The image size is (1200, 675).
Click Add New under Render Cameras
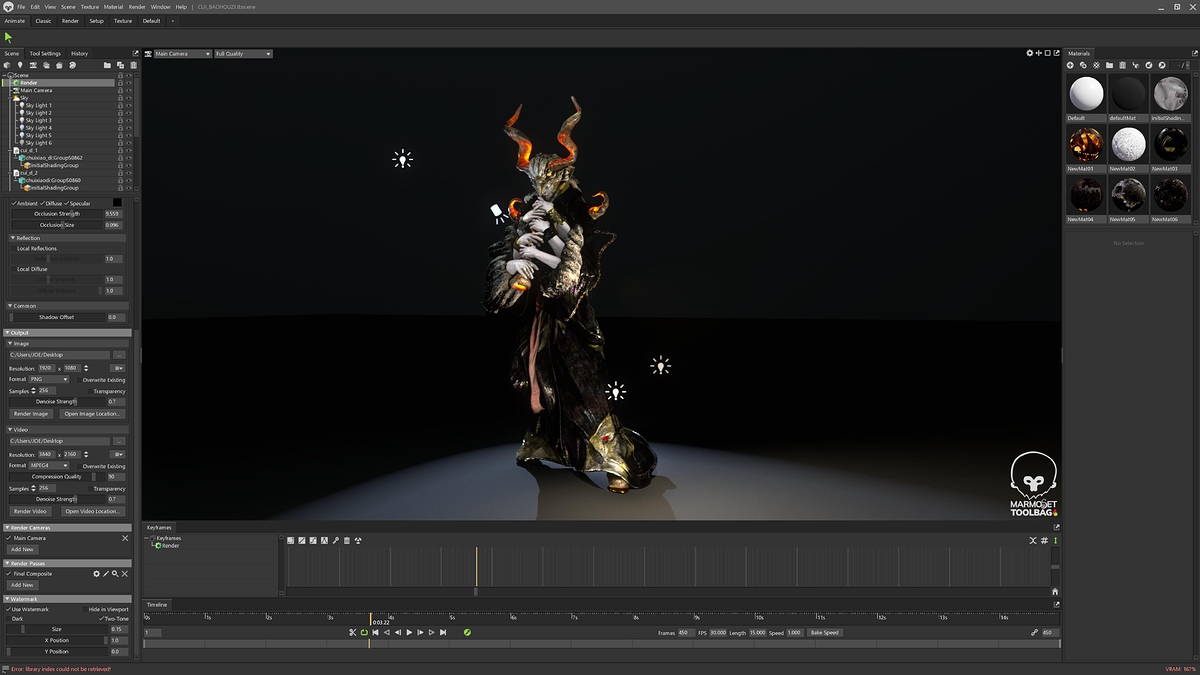22,549
